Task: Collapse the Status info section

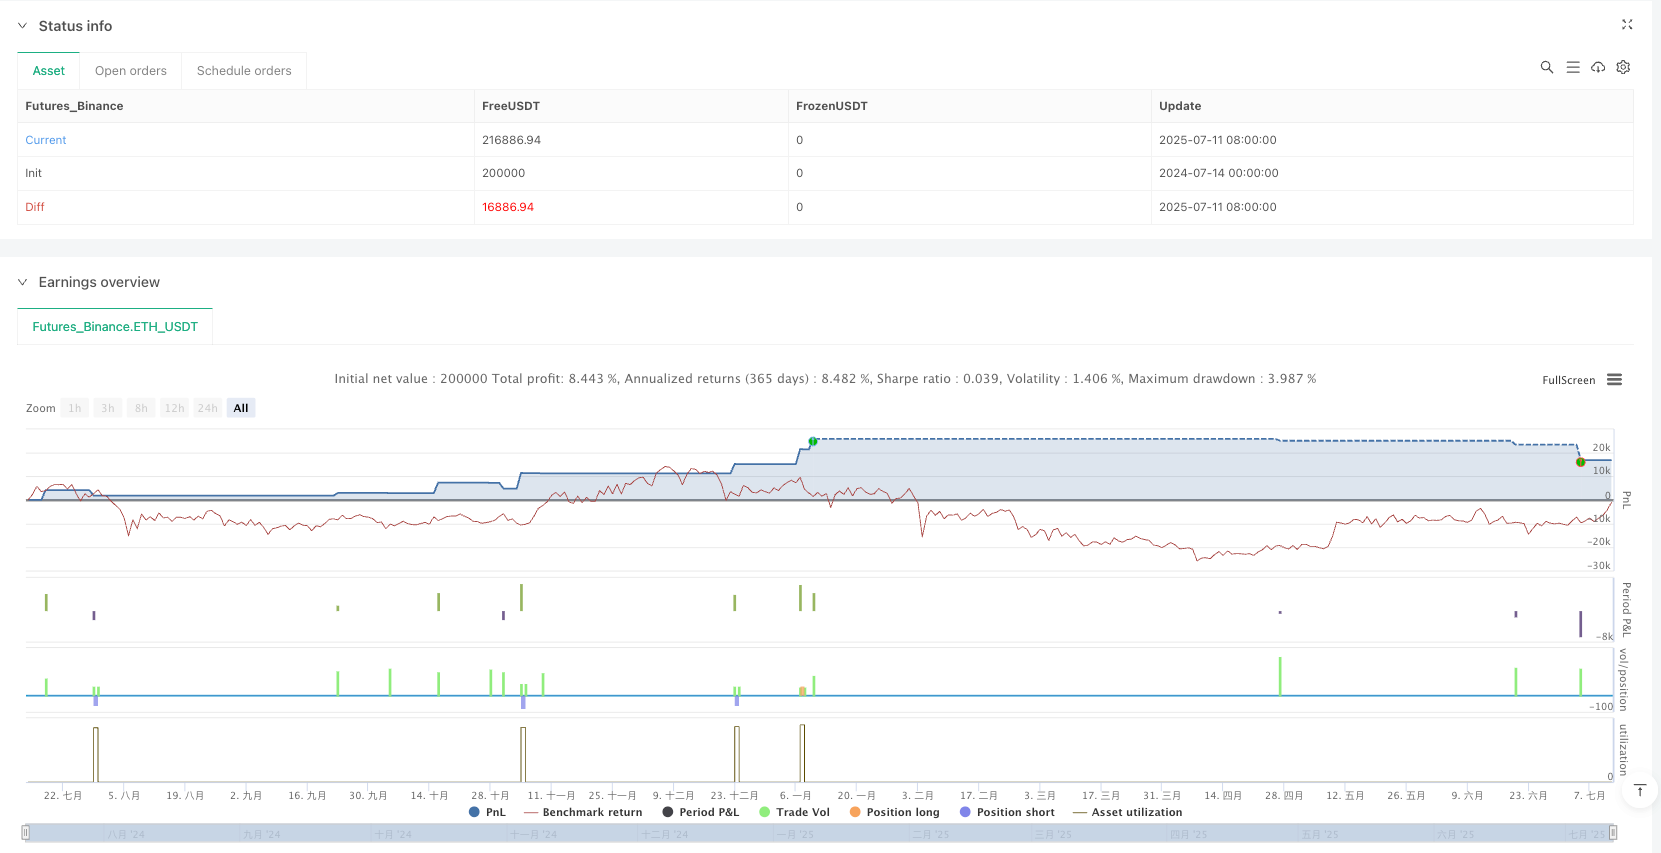Action: point(23,26)
